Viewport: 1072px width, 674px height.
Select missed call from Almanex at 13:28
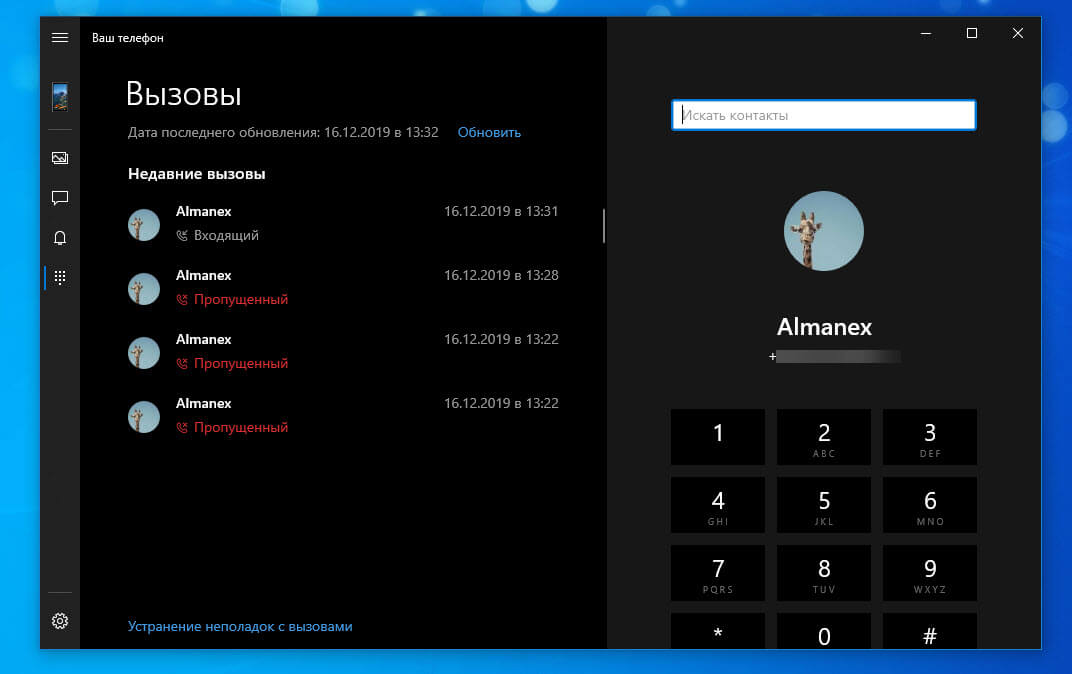click(x=343, y=288)
